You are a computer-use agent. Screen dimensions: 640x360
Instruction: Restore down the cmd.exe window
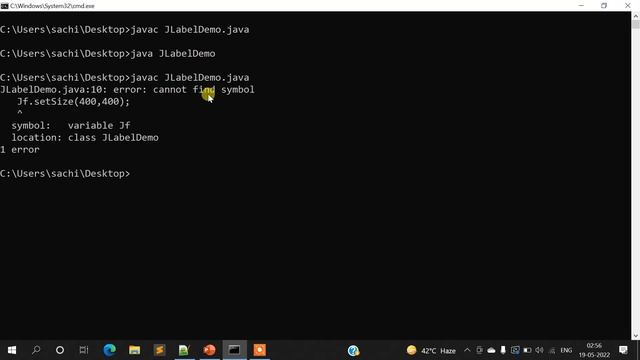click(x=604, y=6)
